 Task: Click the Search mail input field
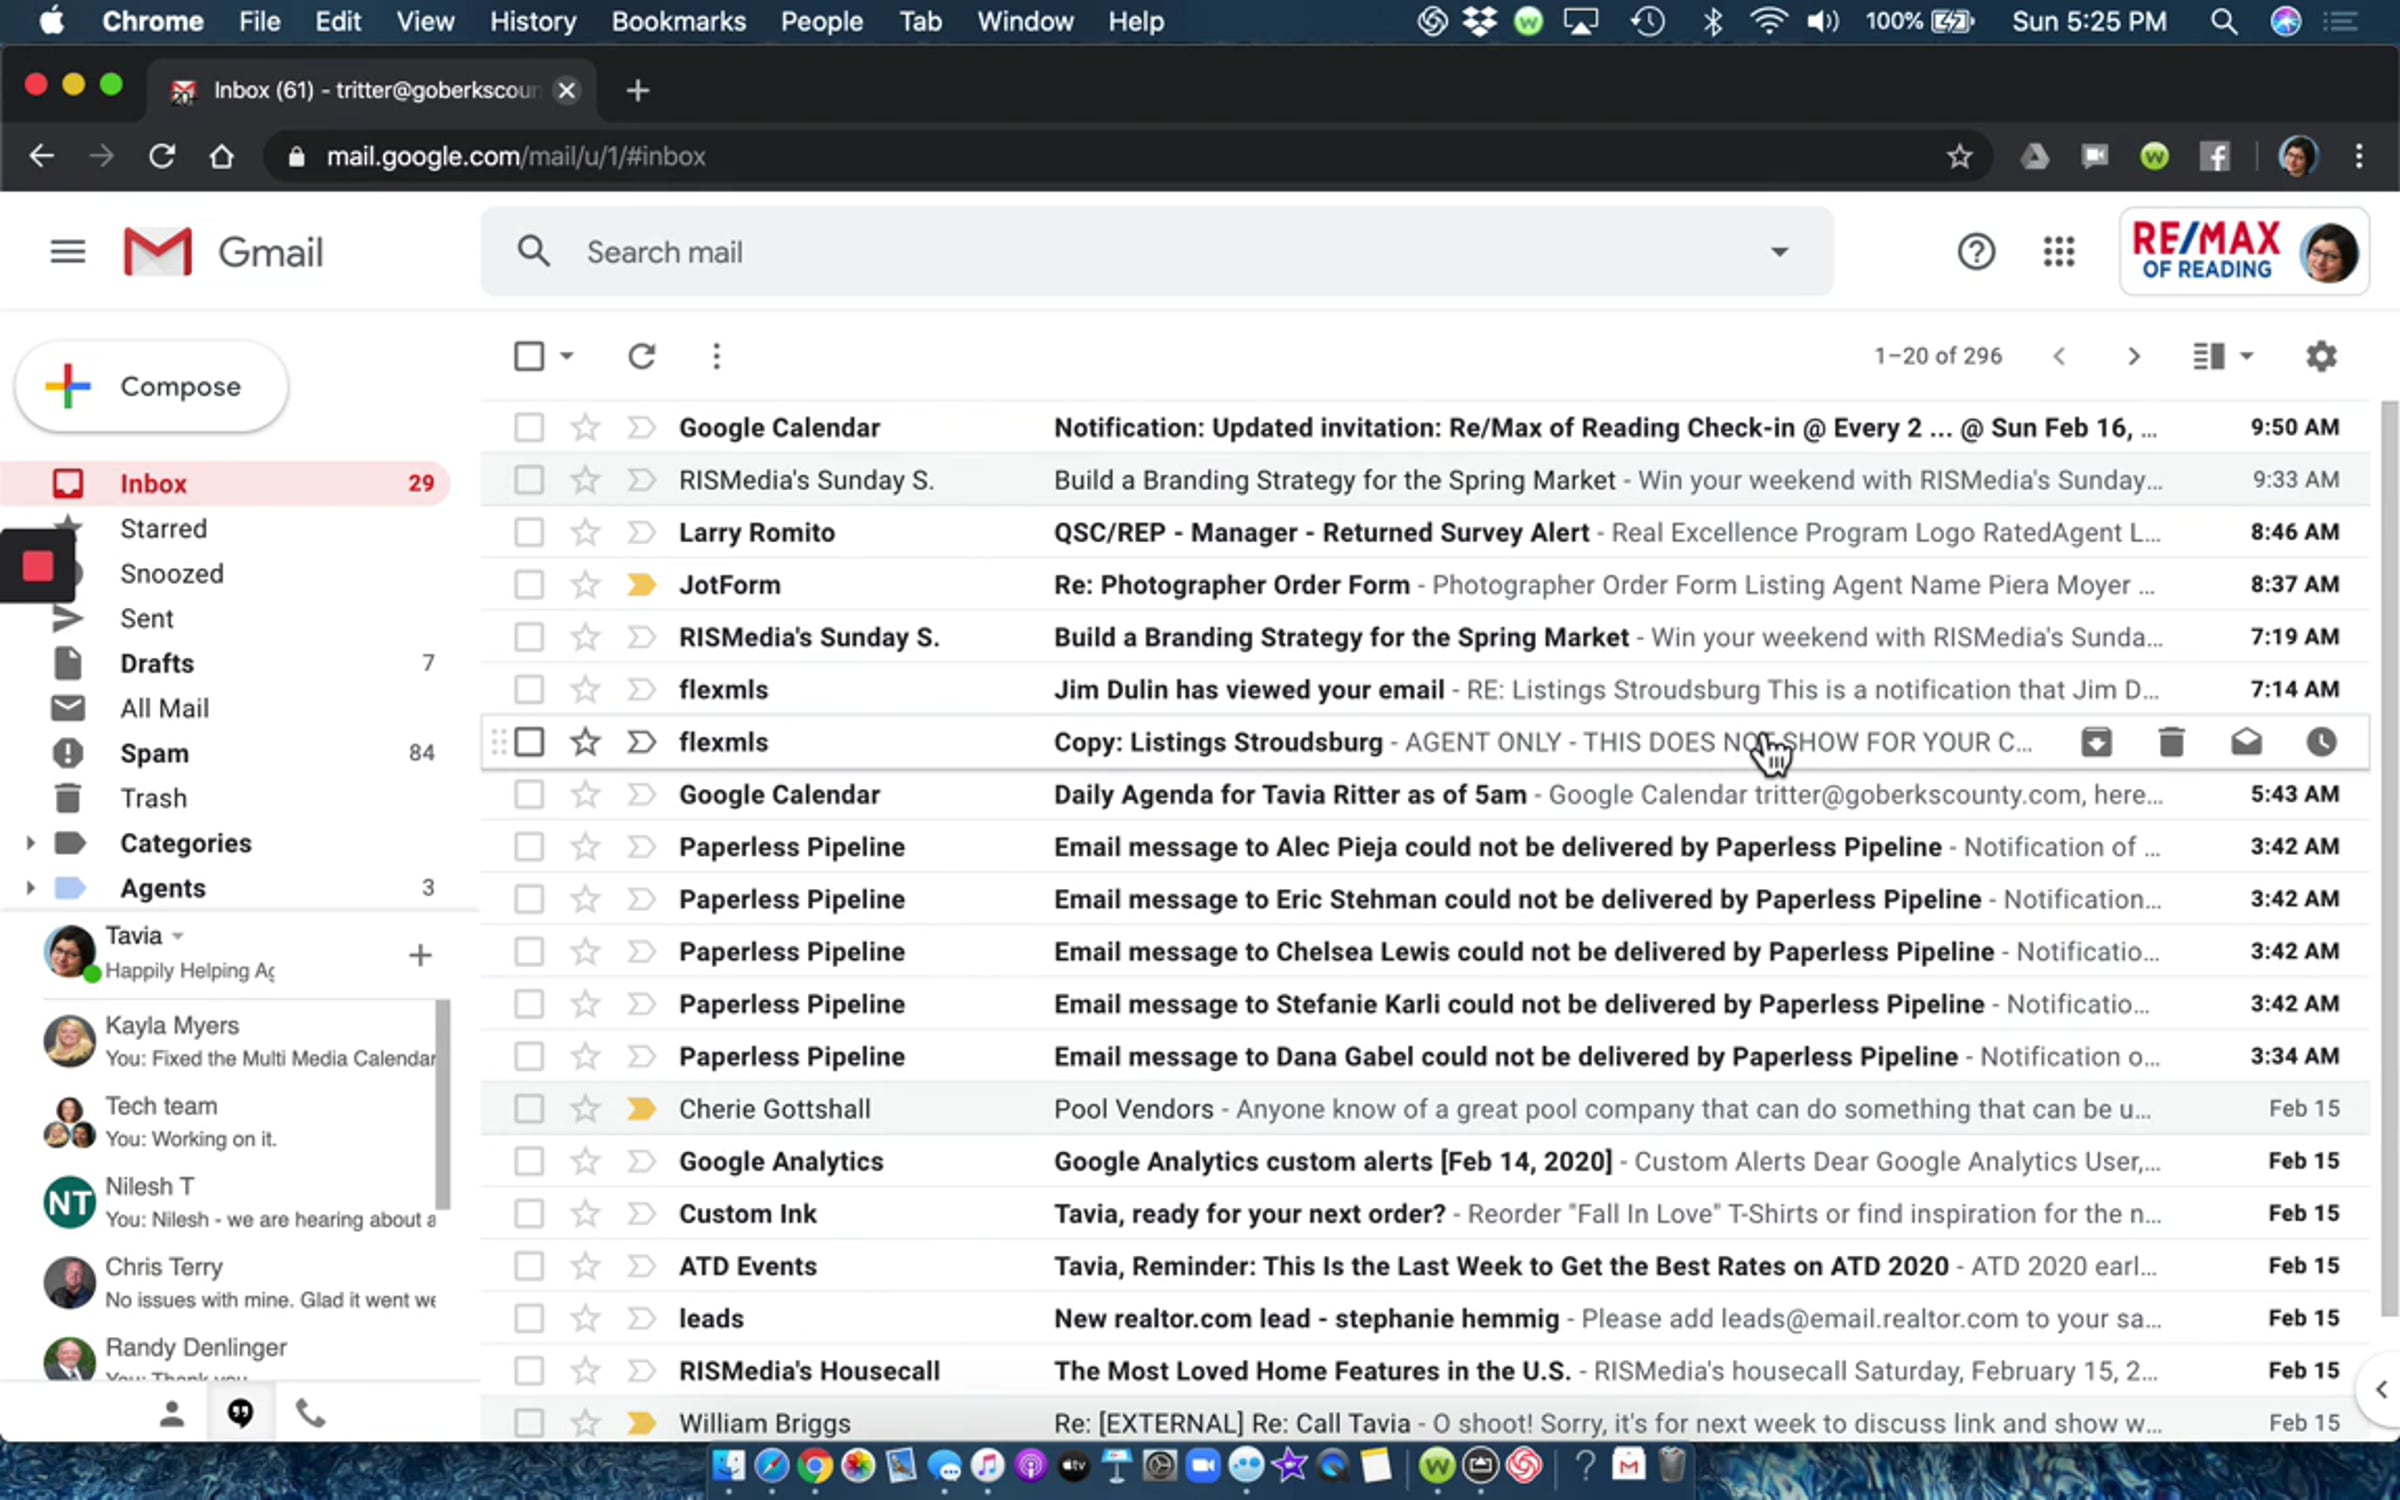pos(1100,252)
